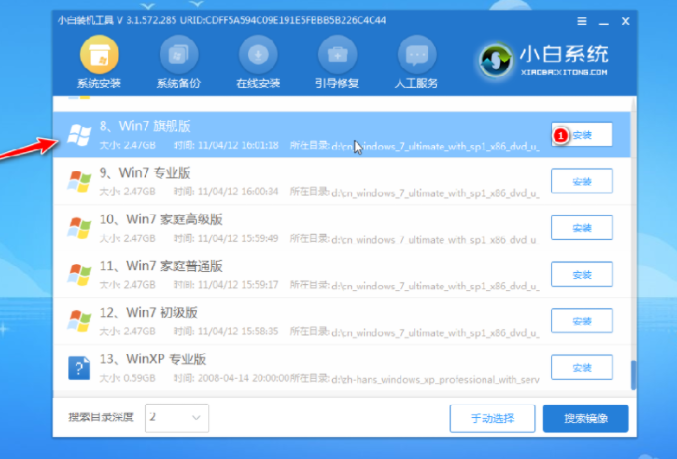Click the 小白系统 logo icon
The image size is (677, 459).
[496, 60]
